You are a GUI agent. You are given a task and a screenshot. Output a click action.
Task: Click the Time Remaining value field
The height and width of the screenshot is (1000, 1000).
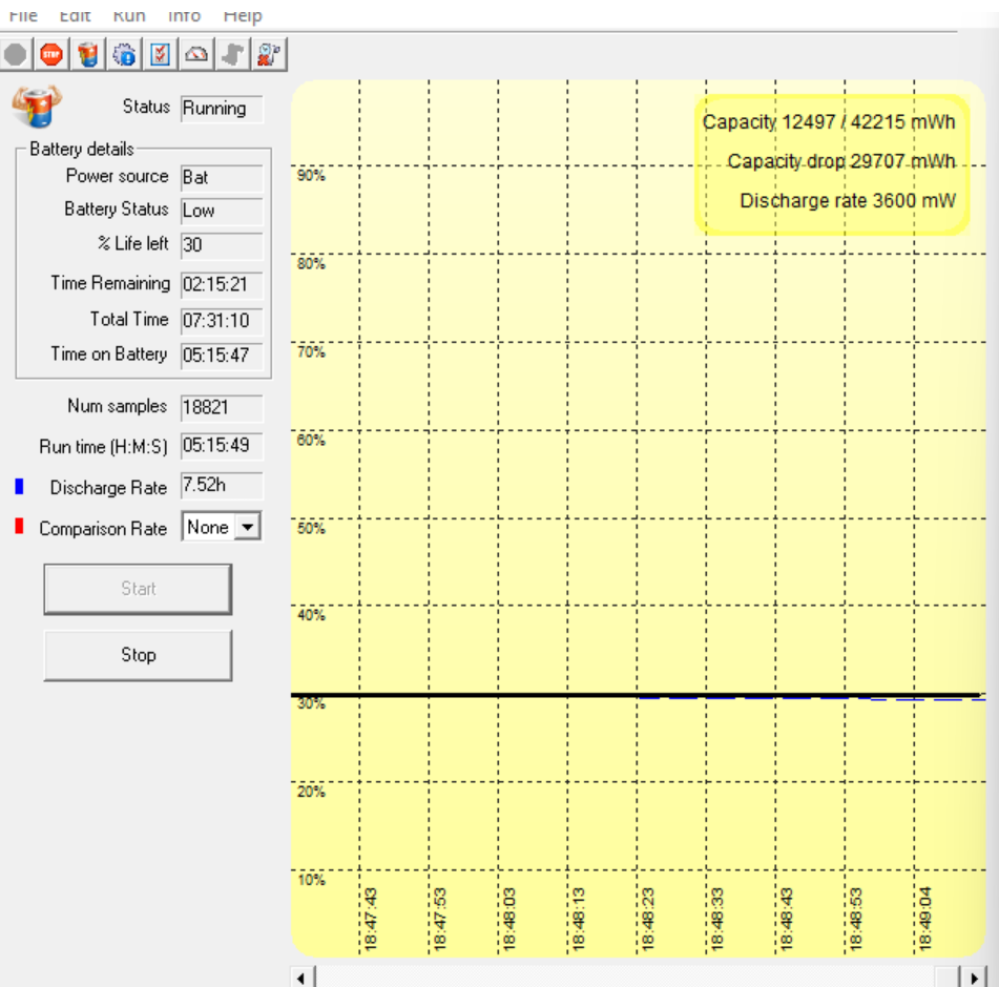(x=221, y=284)
